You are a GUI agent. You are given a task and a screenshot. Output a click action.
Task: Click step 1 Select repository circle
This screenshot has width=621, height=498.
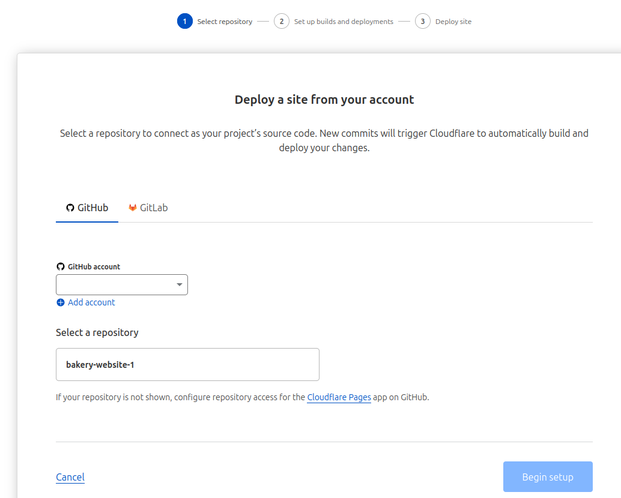pyautogui.click(x=185, y=21)
